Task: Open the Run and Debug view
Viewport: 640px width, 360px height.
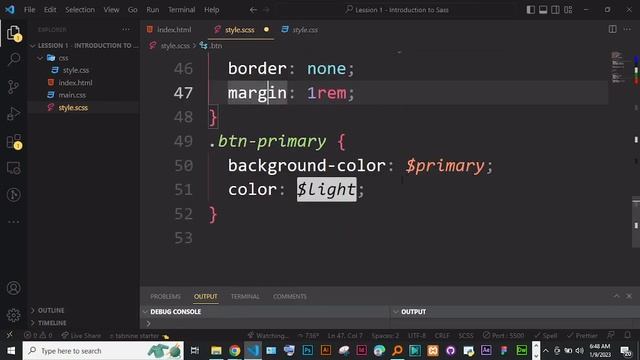Action: click(13, 114)
